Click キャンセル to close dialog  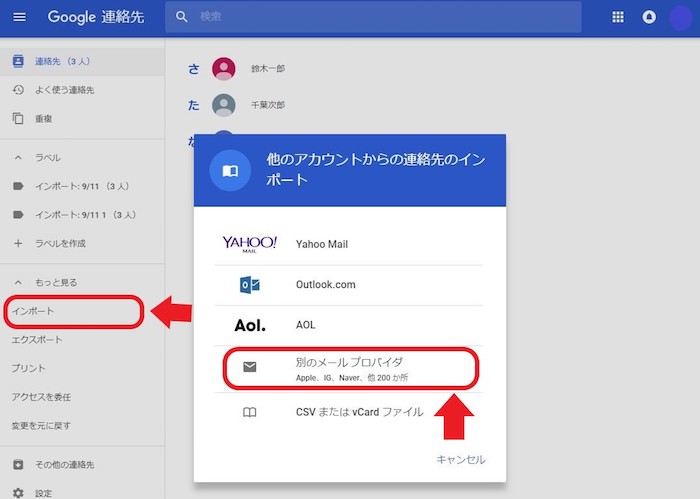coord(460,459)
